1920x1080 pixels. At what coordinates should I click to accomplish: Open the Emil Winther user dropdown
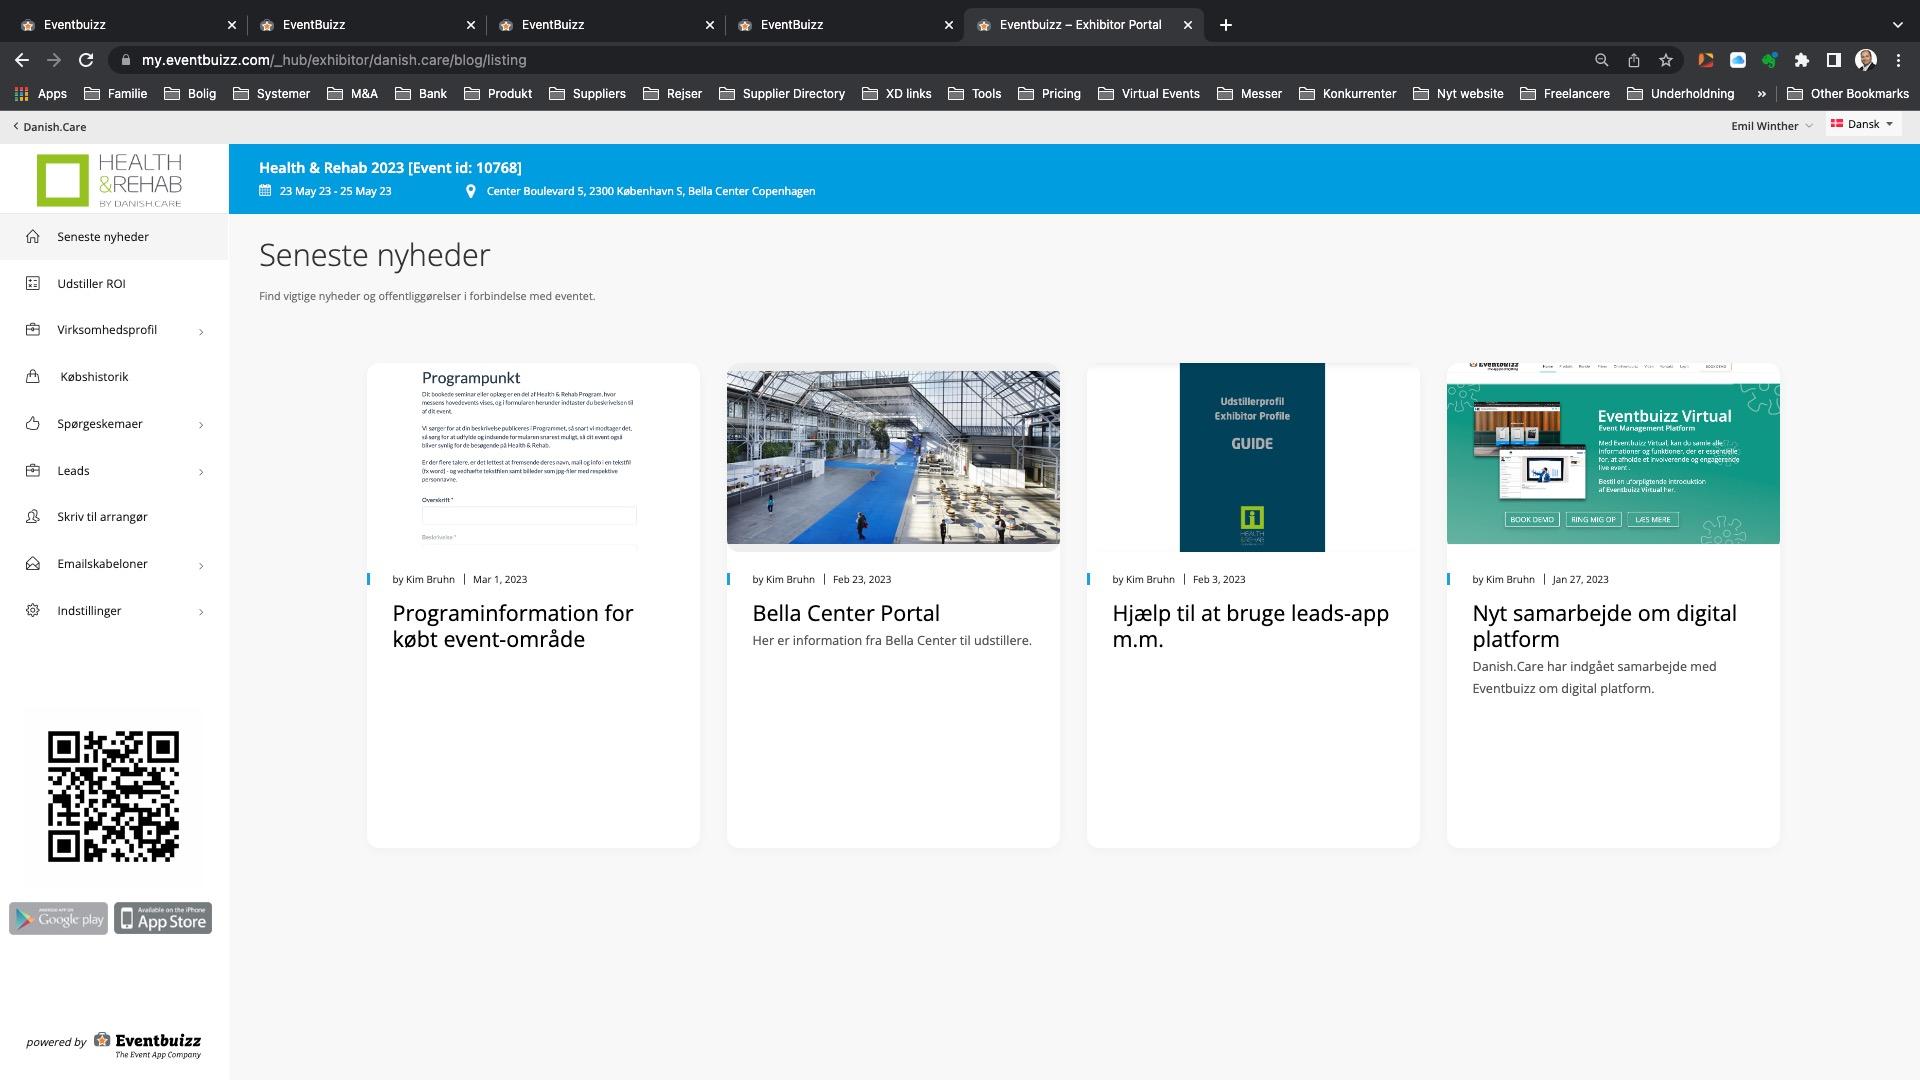click(x=1771, y=126)
